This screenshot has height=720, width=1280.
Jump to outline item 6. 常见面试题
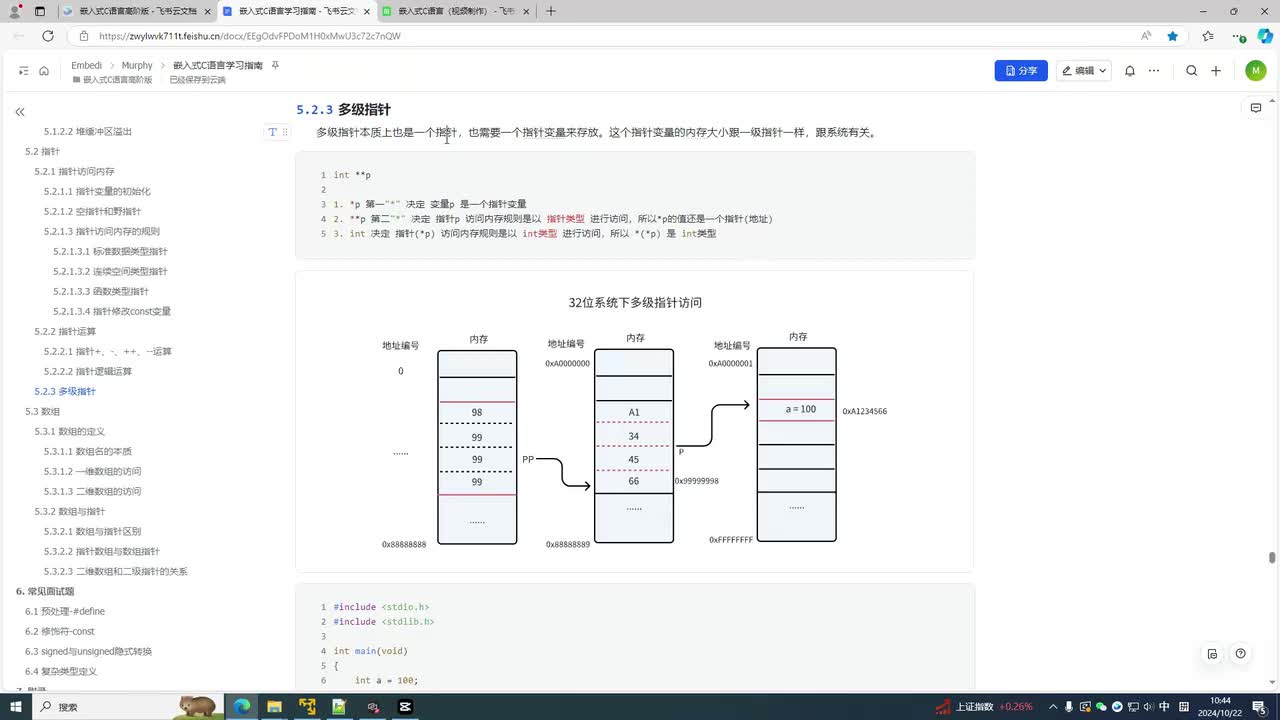tap(45, 591)
